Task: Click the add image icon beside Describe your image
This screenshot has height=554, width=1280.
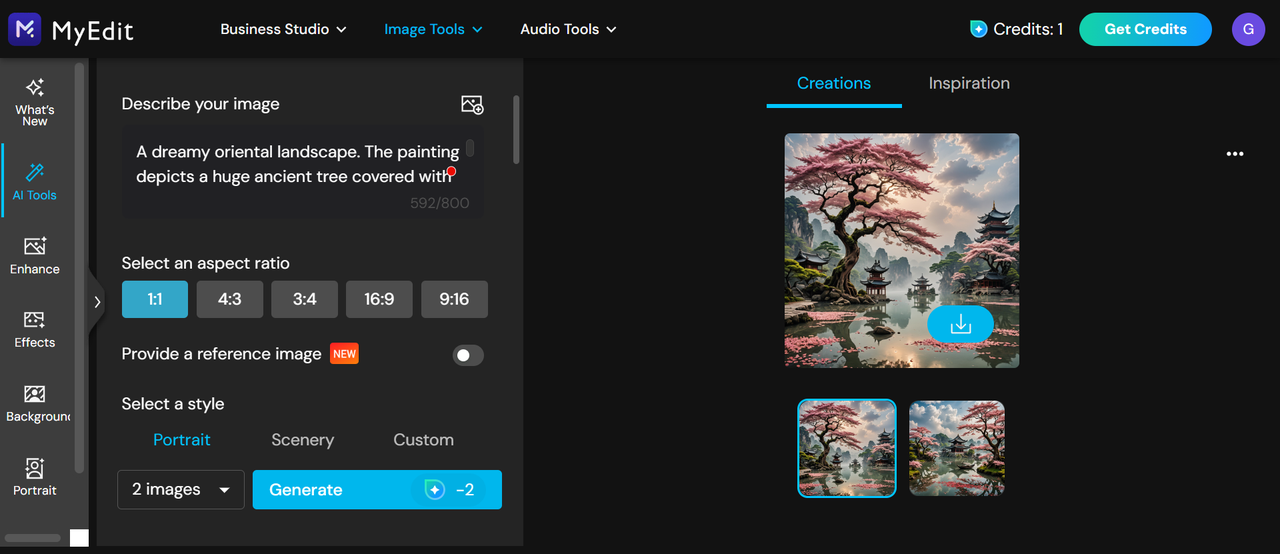Action: tap(472, 104)
